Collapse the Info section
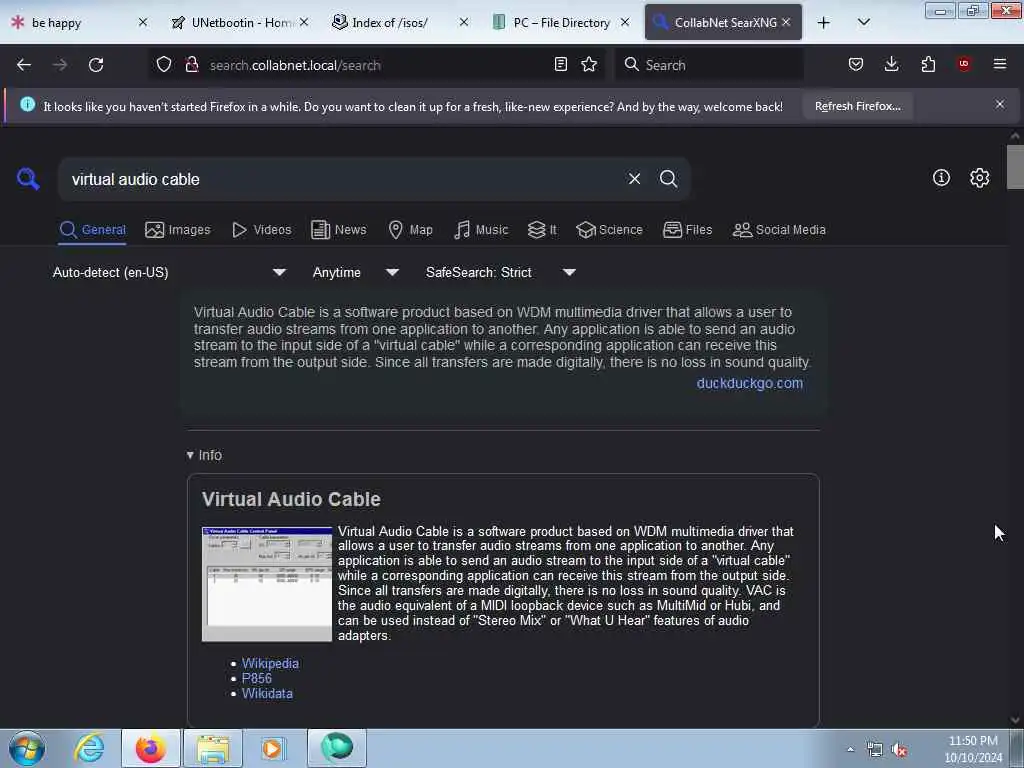 [204, 455]
